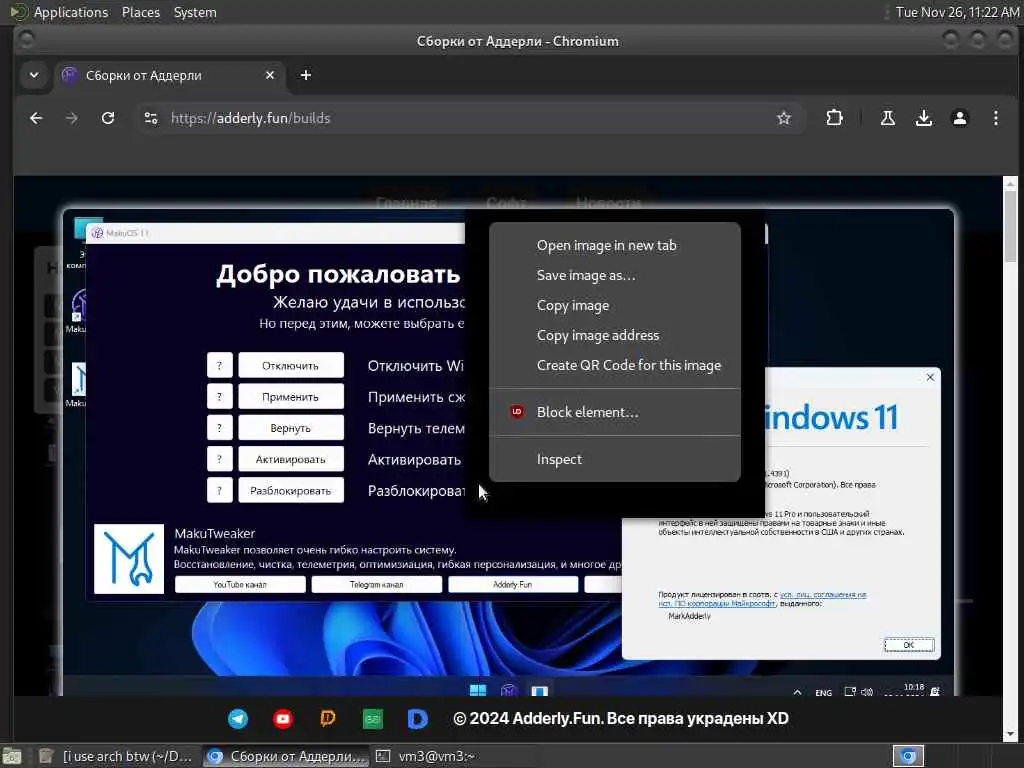Close the Windows 11 about dialog
Viewport: 1024px width, 768px height.
coord(930,377)
